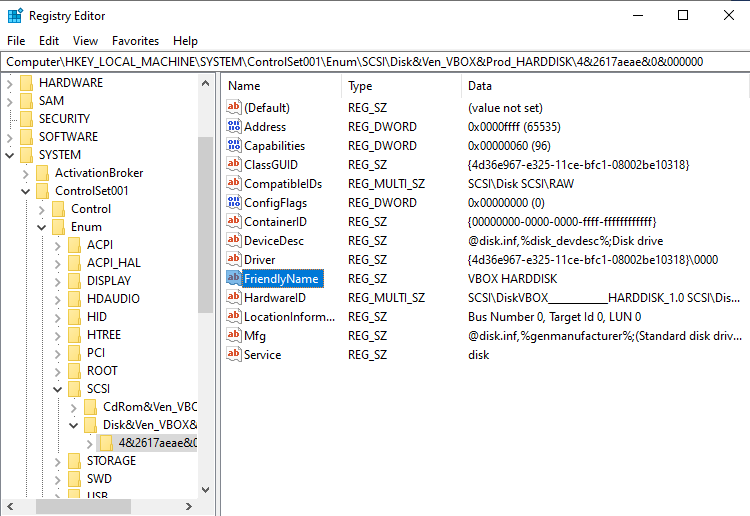Collapse the Enum key chevron
The image size is (750, 516).
[42, 227]
